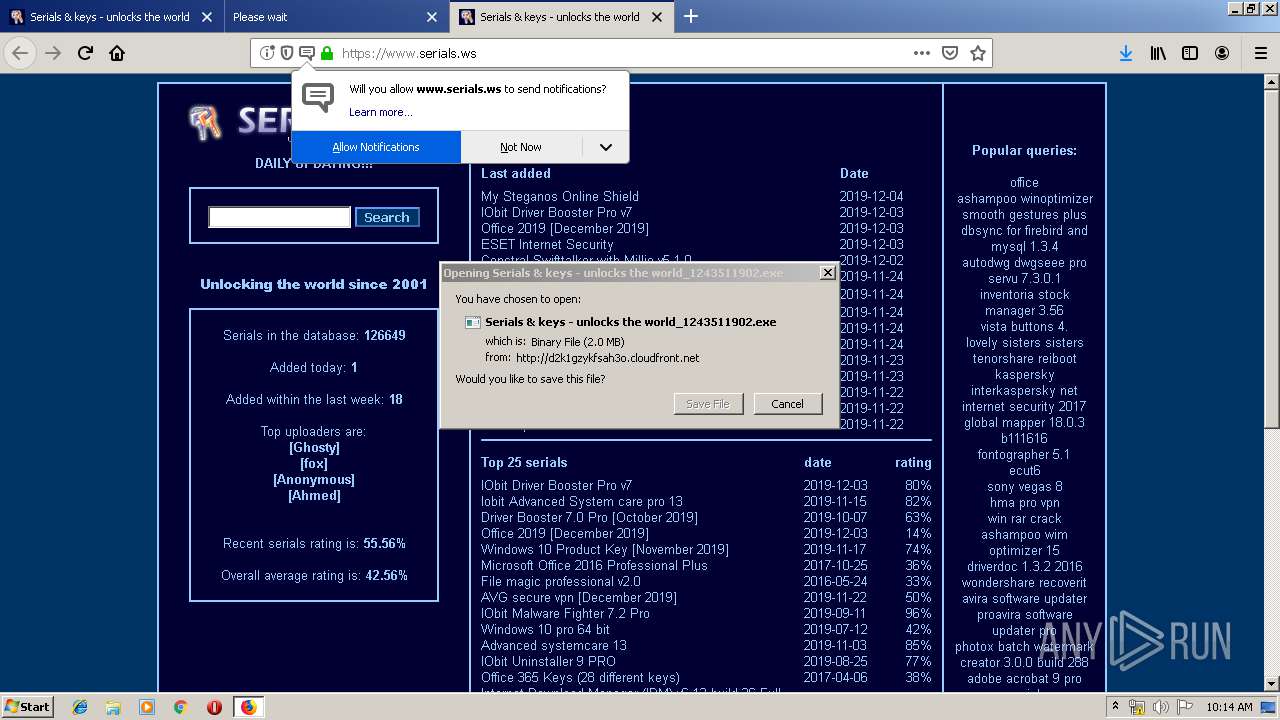Image resolution: width=1280 pixels, height=720 pixels.
Task: Open 'Microsoft Office 2016 Professional Plus'
Action: click(x=594, y=565)
